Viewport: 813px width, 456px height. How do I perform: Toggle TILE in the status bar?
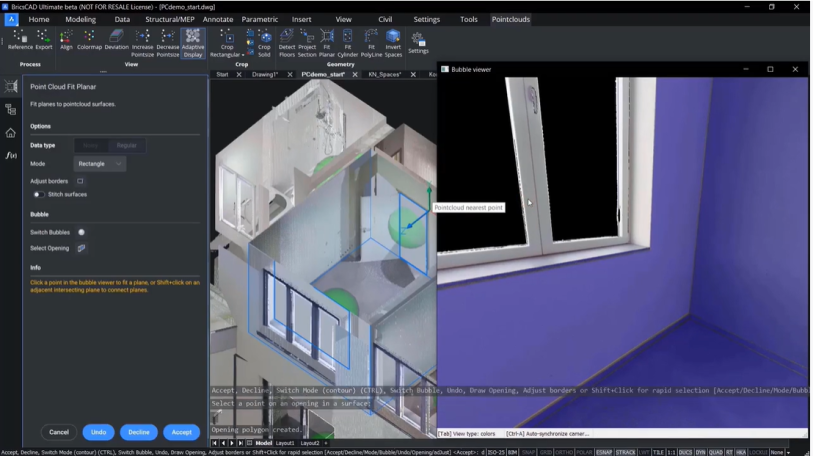pyautogui.click(x=658, y=452)
